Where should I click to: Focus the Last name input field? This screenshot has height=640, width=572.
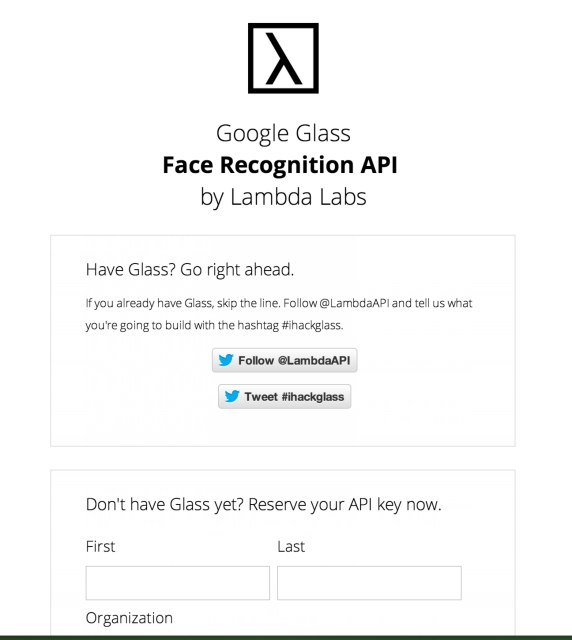click(x=369, y=583)
